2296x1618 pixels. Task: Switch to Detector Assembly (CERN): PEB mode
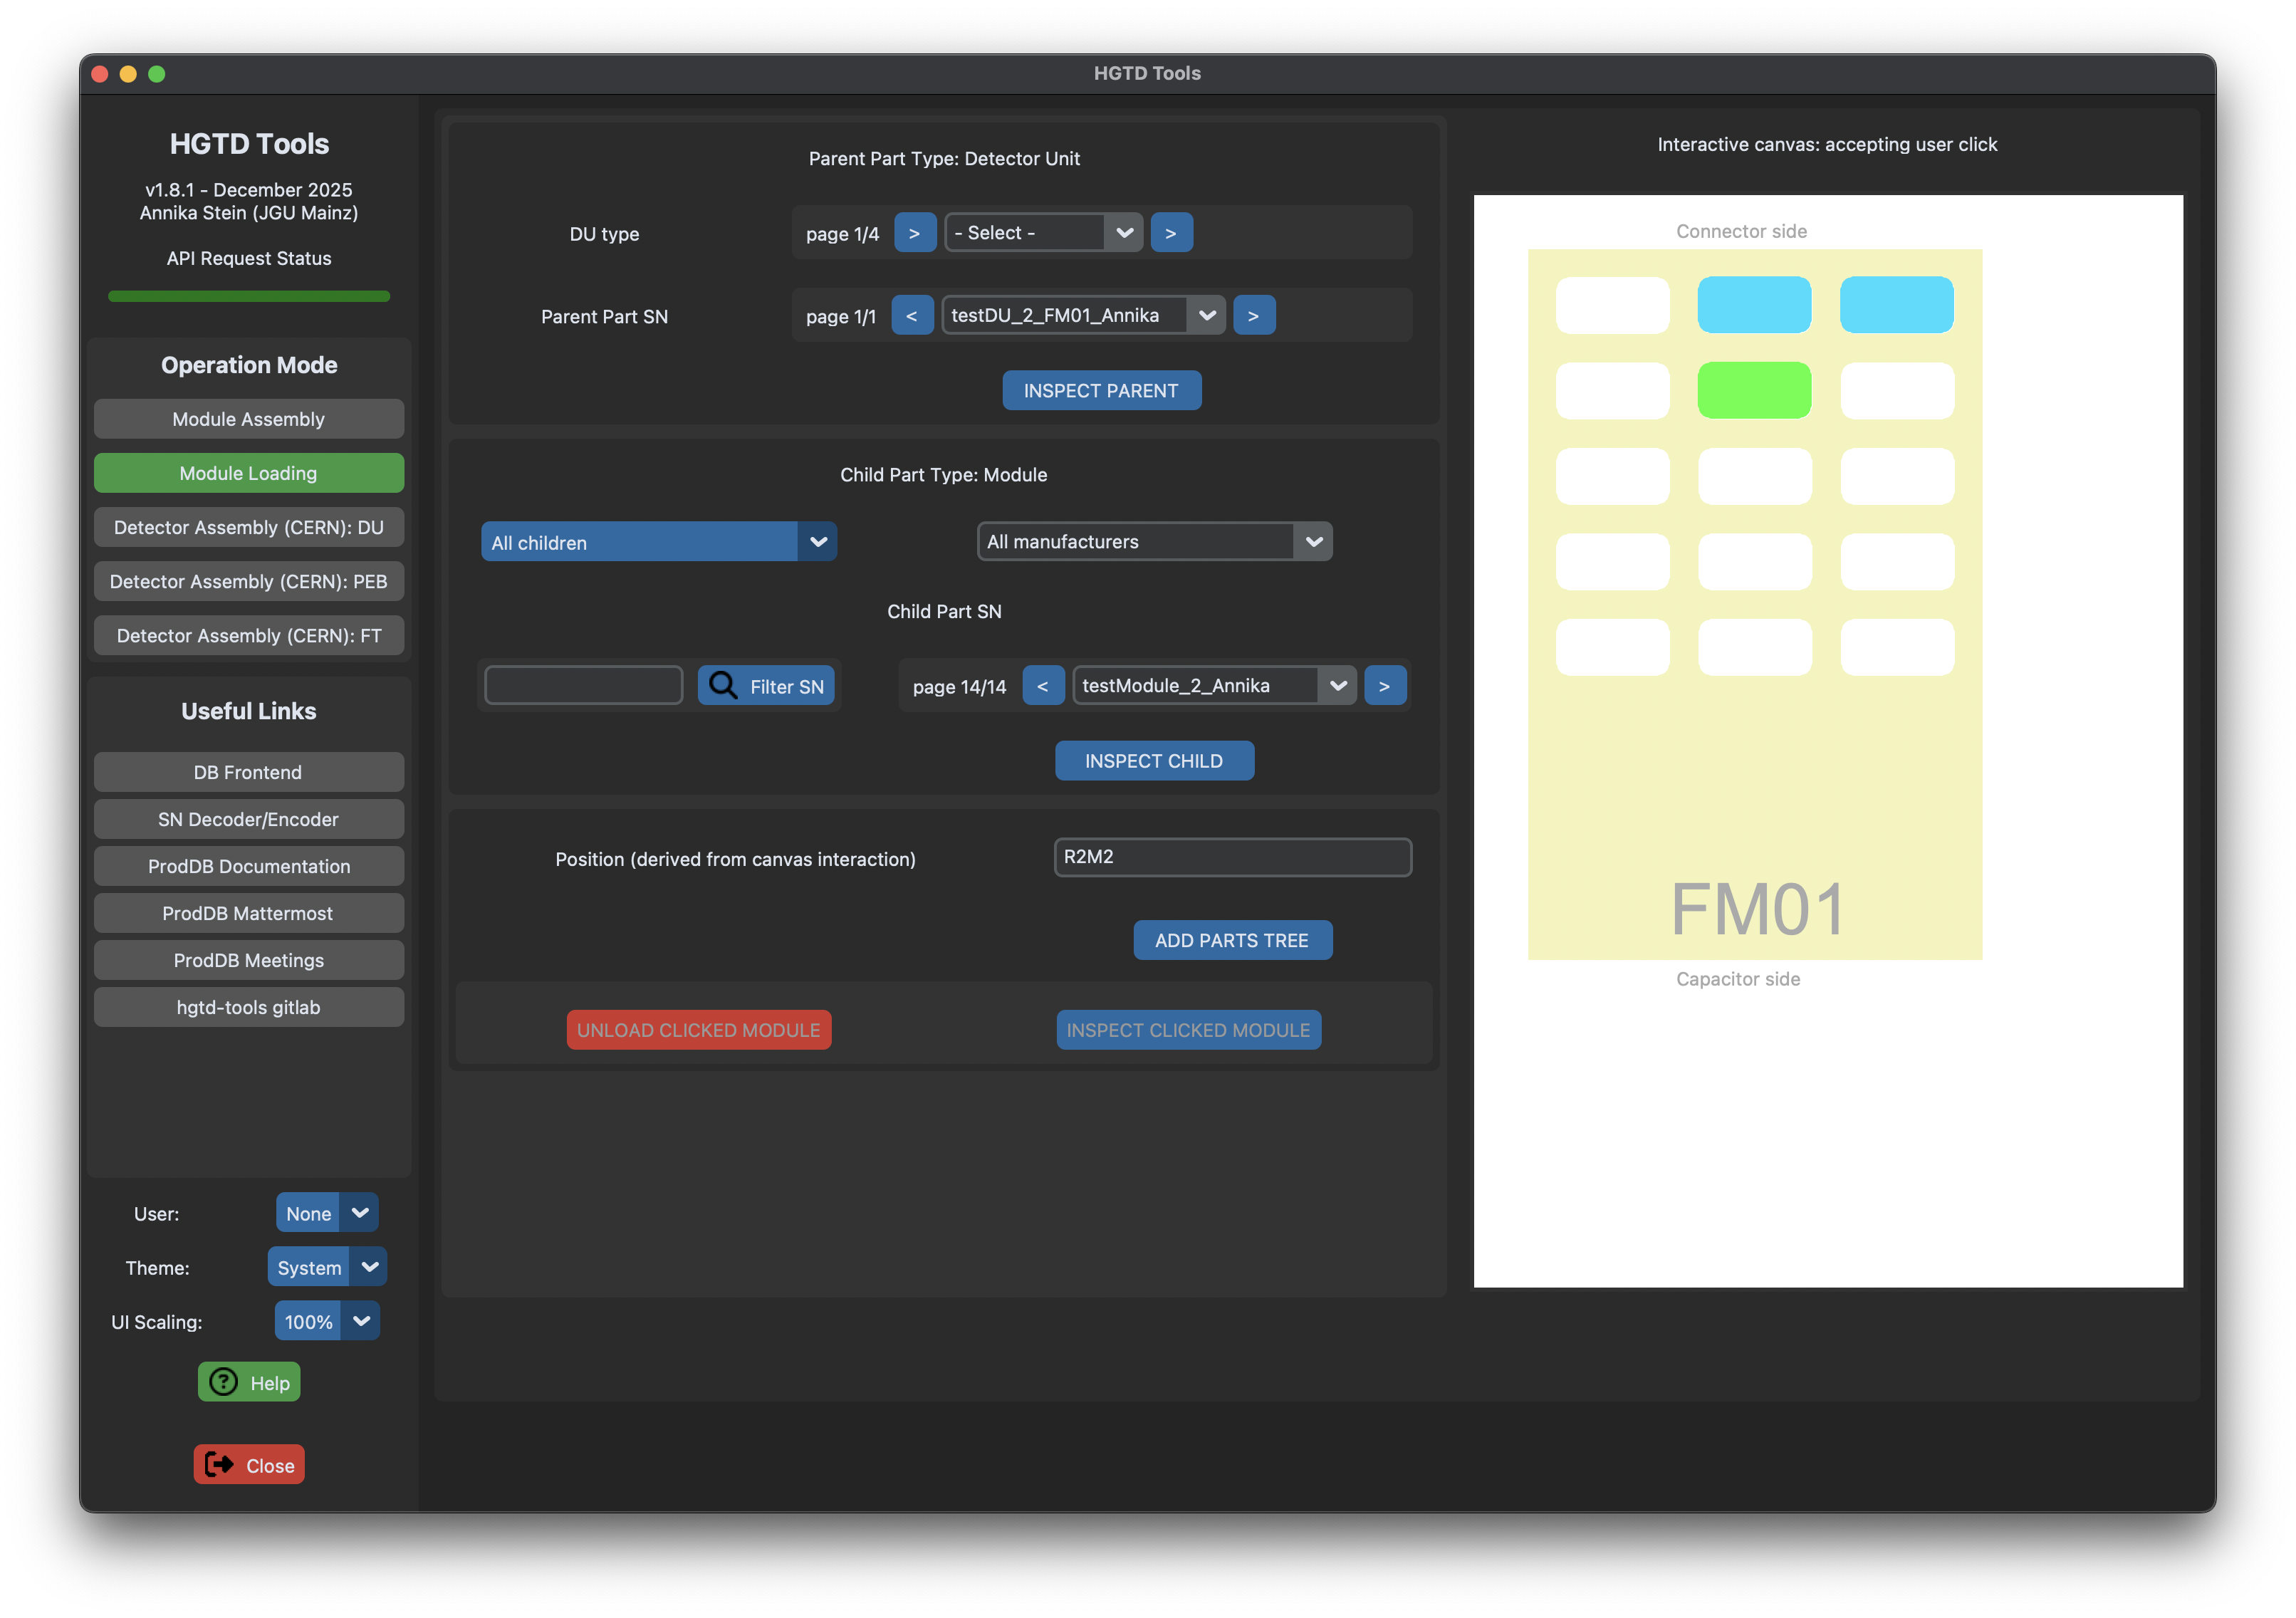(249, 581)
